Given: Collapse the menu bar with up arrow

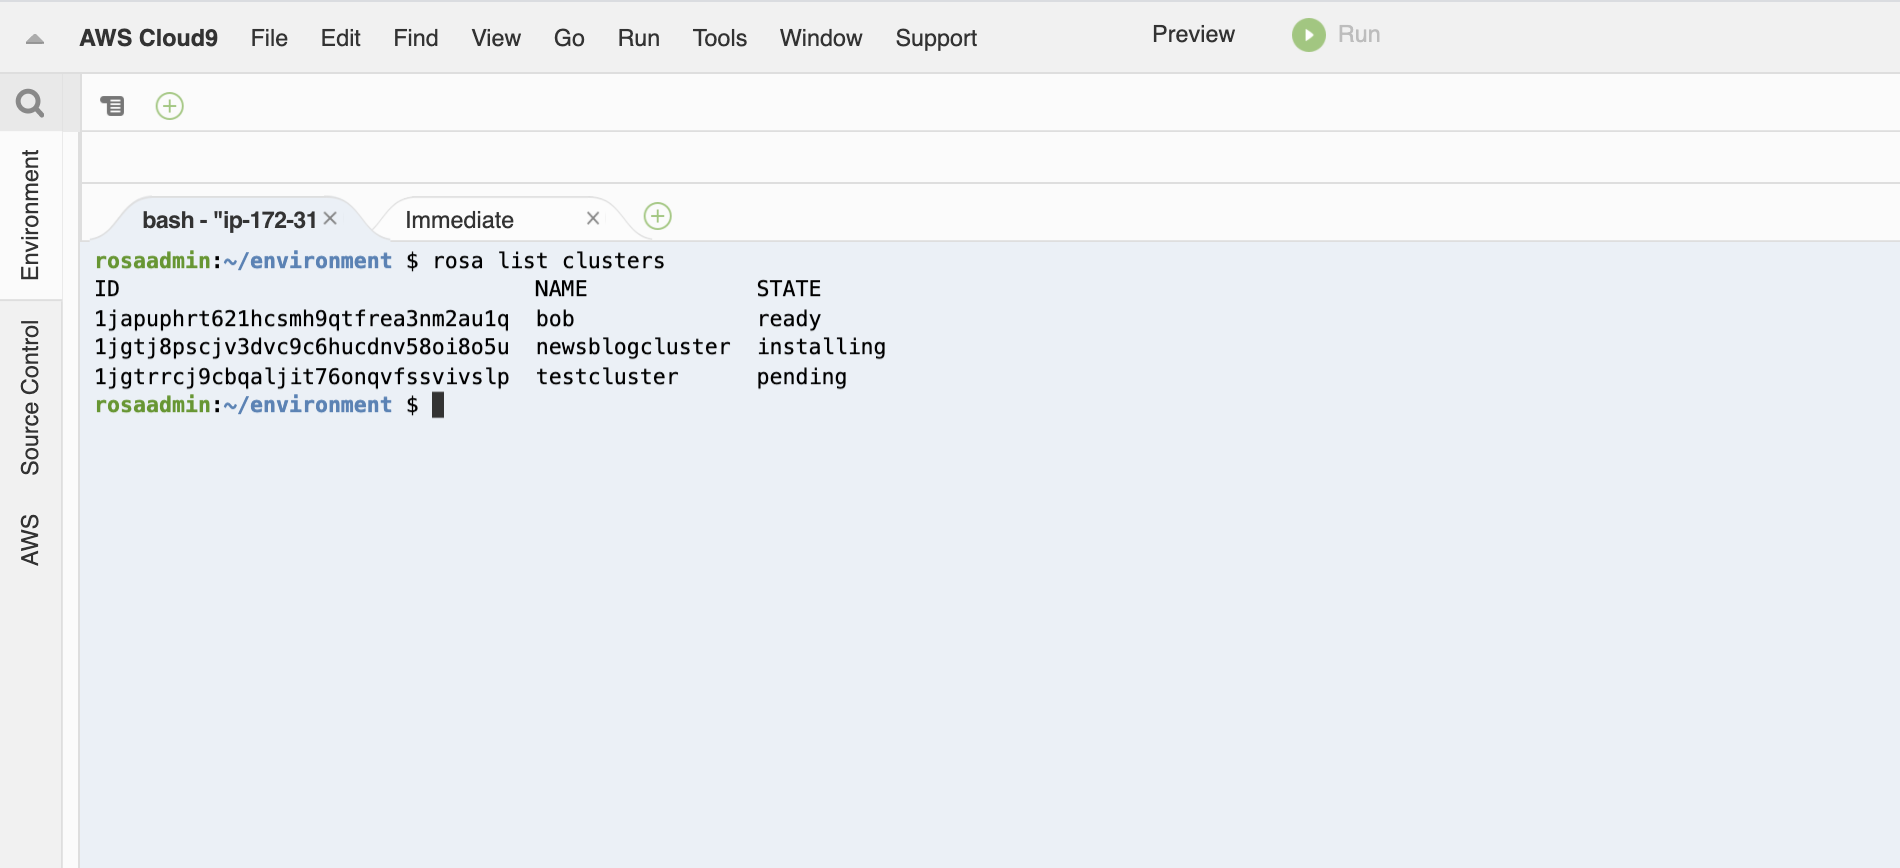Looking at the screenshot, I should point(35,39).
